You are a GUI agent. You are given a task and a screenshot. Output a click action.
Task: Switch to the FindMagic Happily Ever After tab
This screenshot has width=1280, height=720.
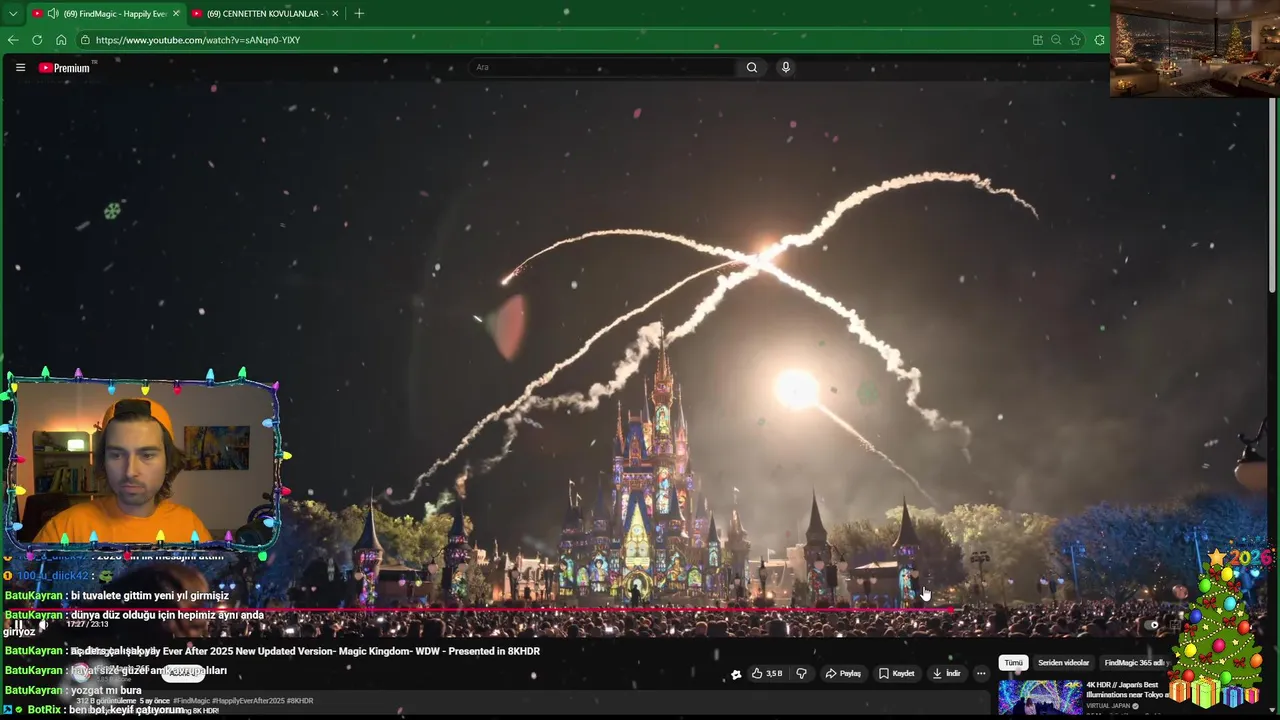[105, 13]
